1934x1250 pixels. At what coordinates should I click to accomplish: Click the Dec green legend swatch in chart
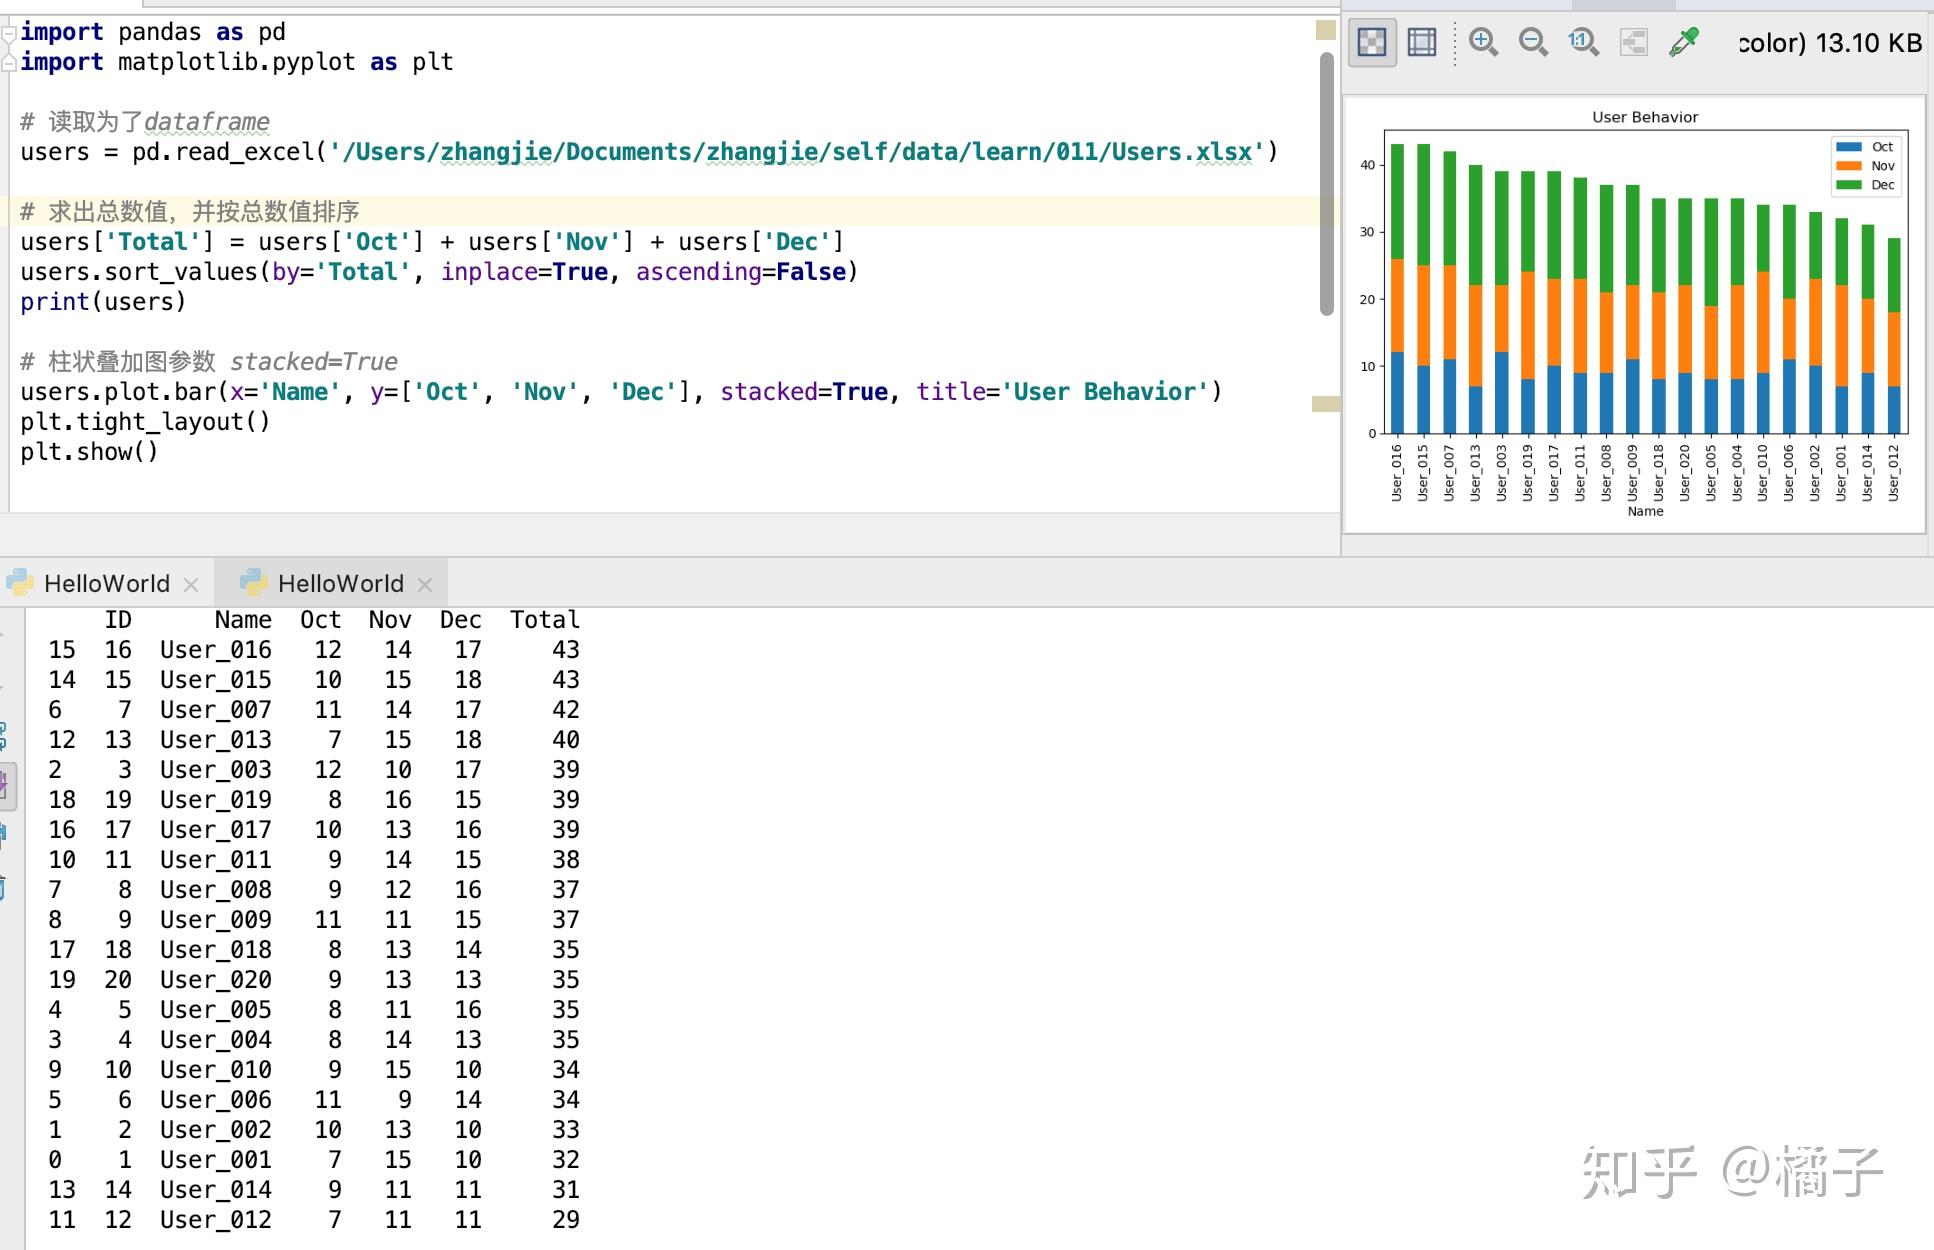point(1849,185)
